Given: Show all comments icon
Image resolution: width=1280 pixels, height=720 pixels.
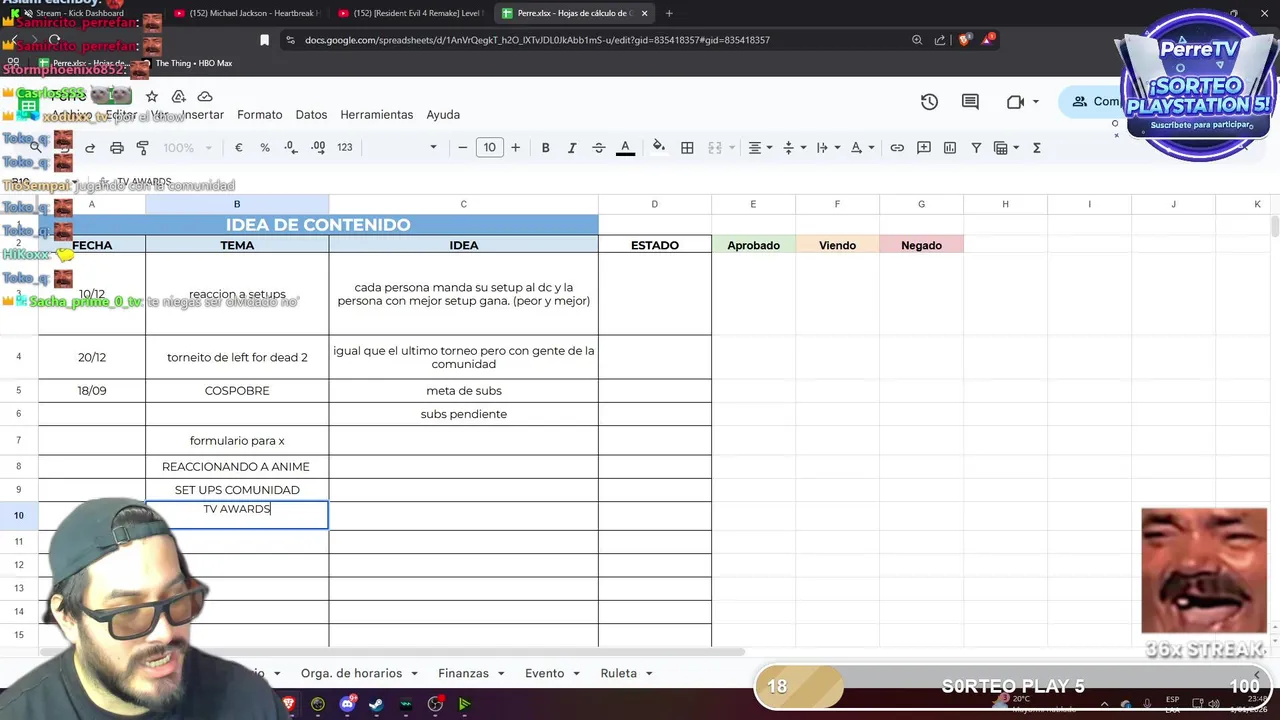Looking at the screenshot, I should click(970, 102).
